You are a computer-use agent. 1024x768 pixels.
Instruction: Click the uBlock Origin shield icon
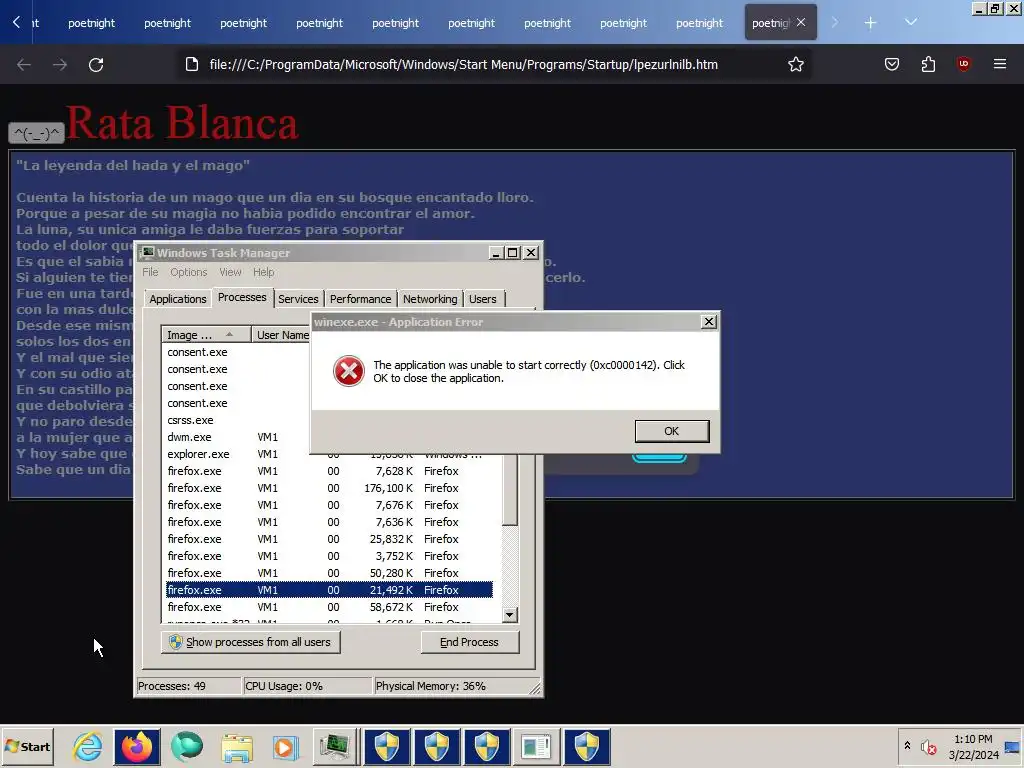[963, 64]
